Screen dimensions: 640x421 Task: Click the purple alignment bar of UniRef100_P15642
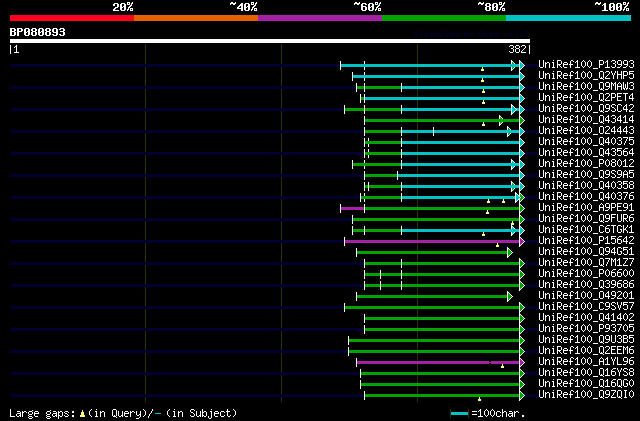coord(434,242)
